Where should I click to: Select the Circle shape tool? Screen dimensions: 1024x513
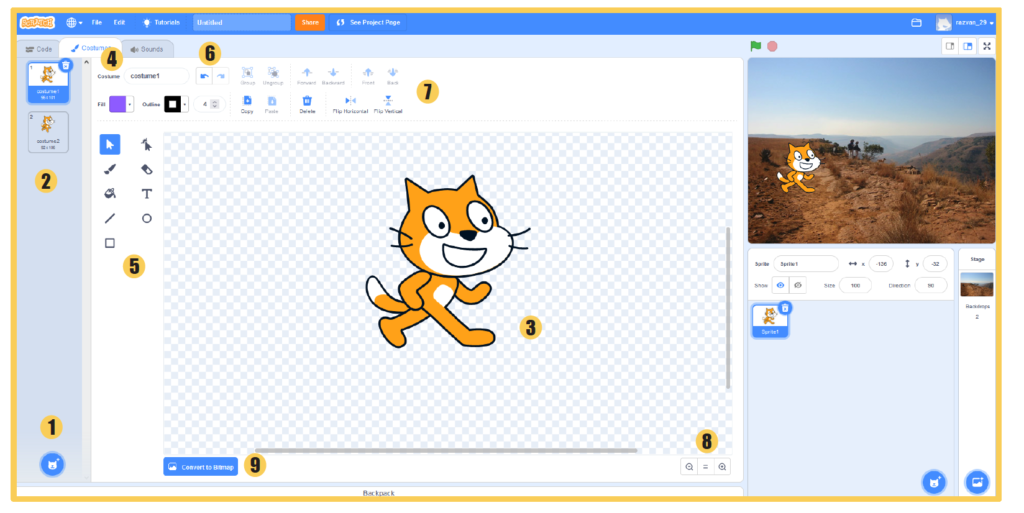point(147,218)
